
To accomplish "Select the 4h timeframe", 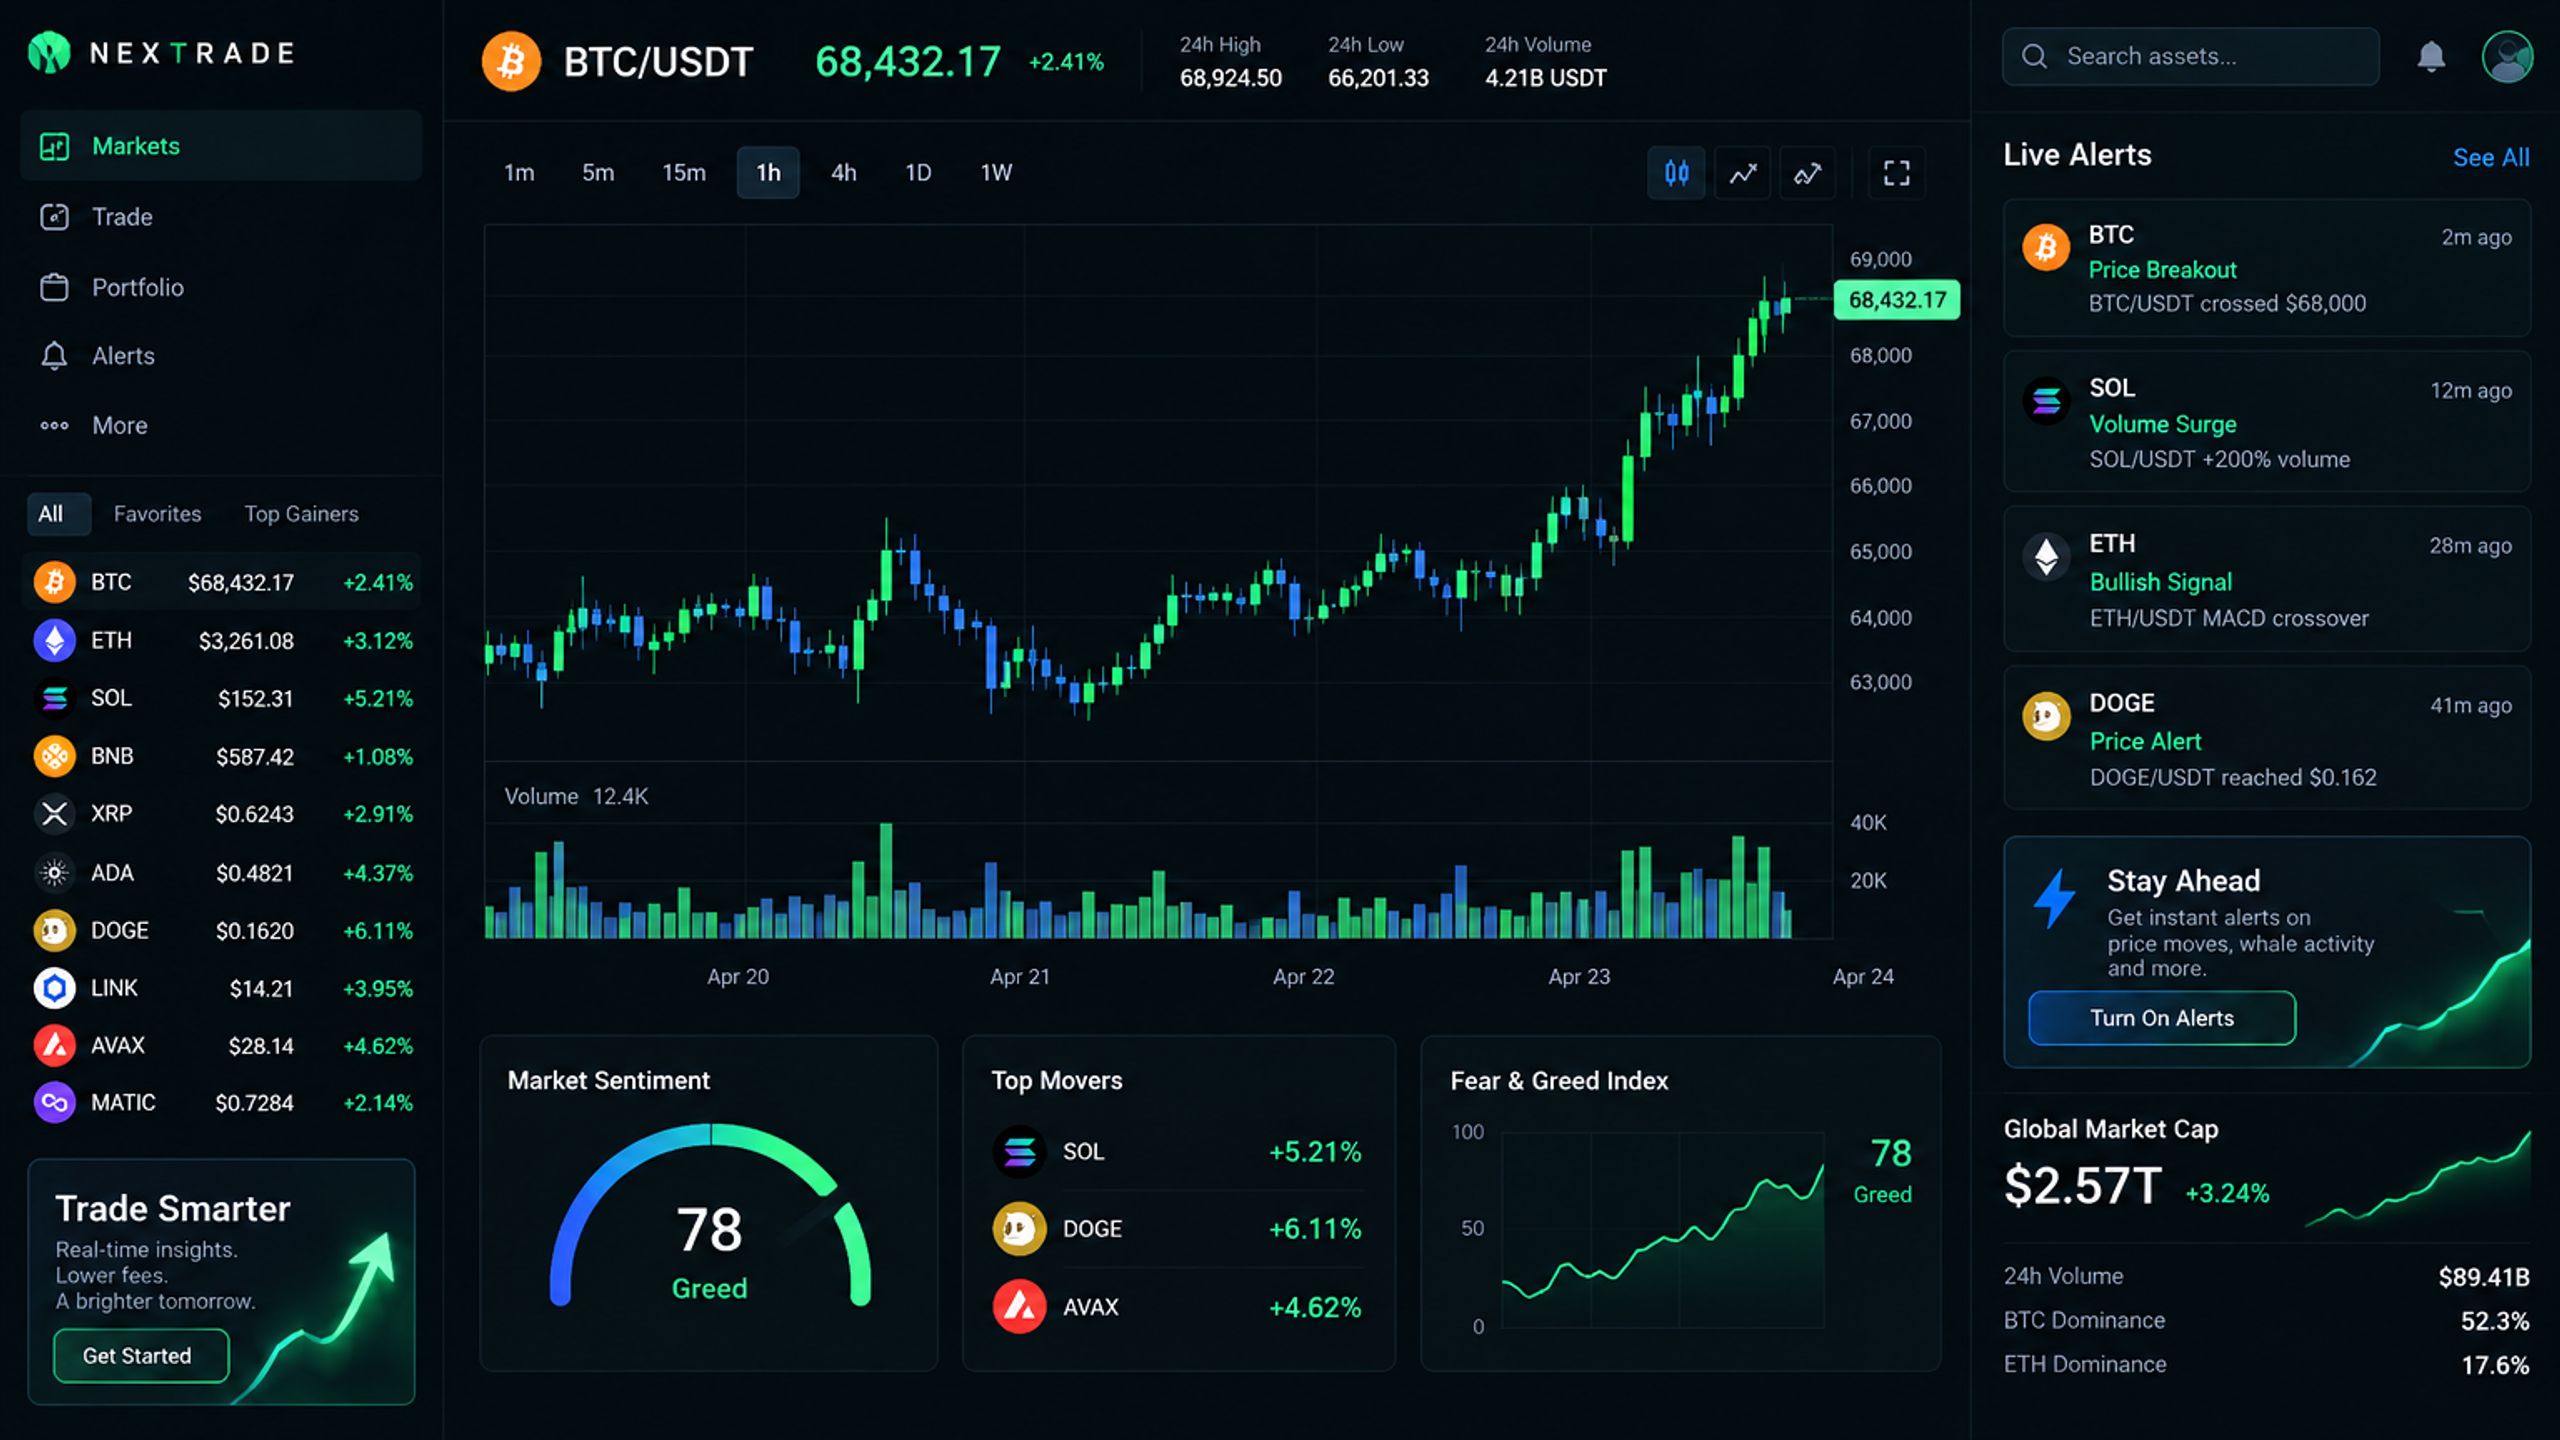I will [x=843, y=173].
